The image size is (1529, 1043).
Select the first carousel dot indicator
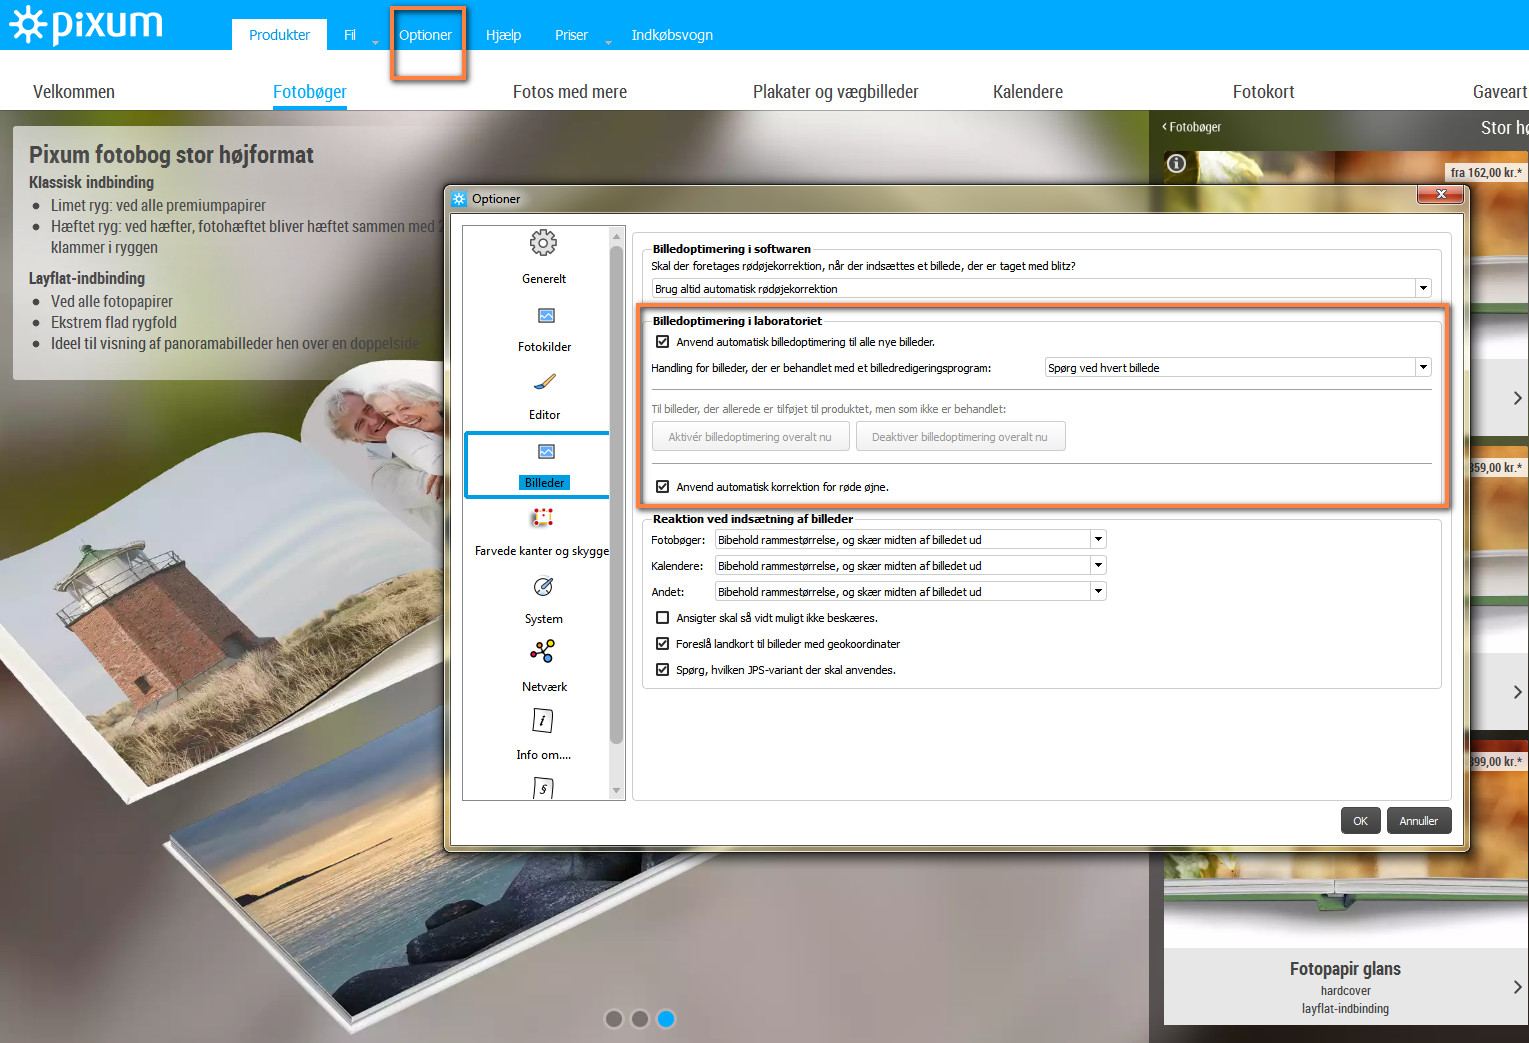point(614,1019)
